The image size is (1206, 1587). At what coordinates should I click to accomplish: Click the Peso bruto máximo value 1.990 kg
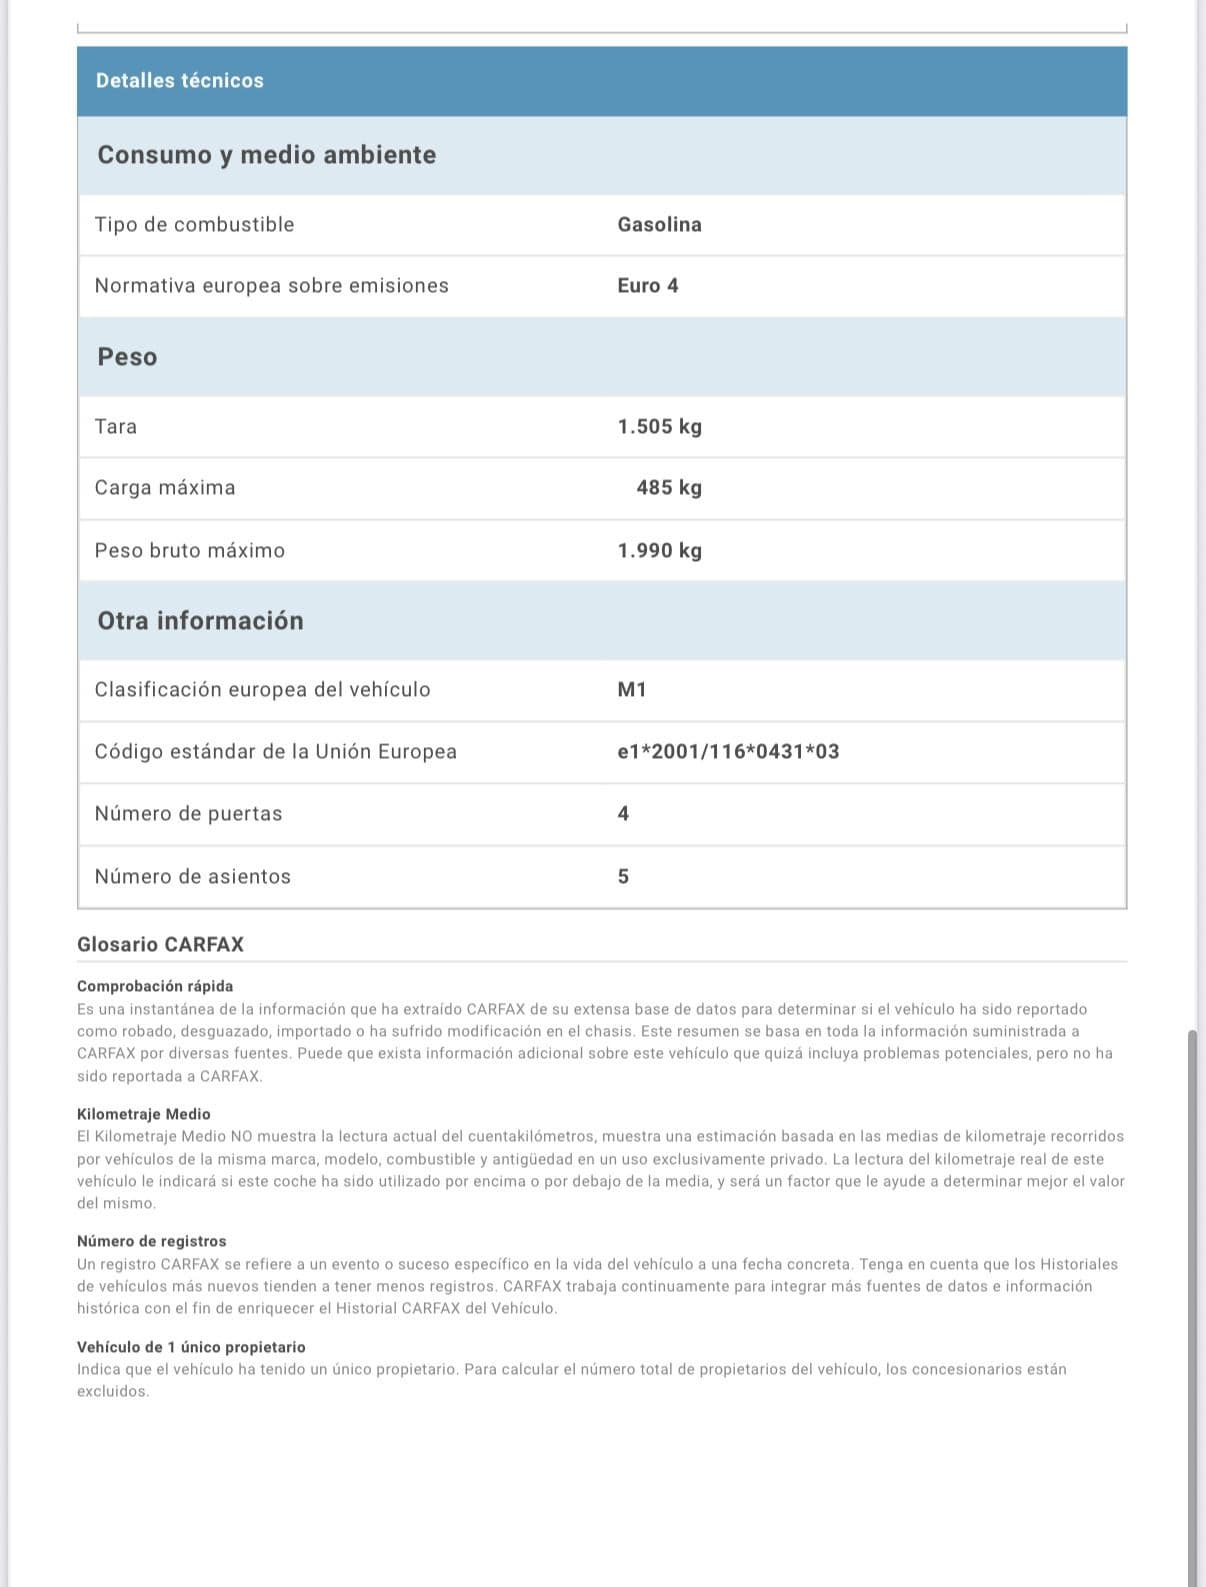click(x=659, y=551)
